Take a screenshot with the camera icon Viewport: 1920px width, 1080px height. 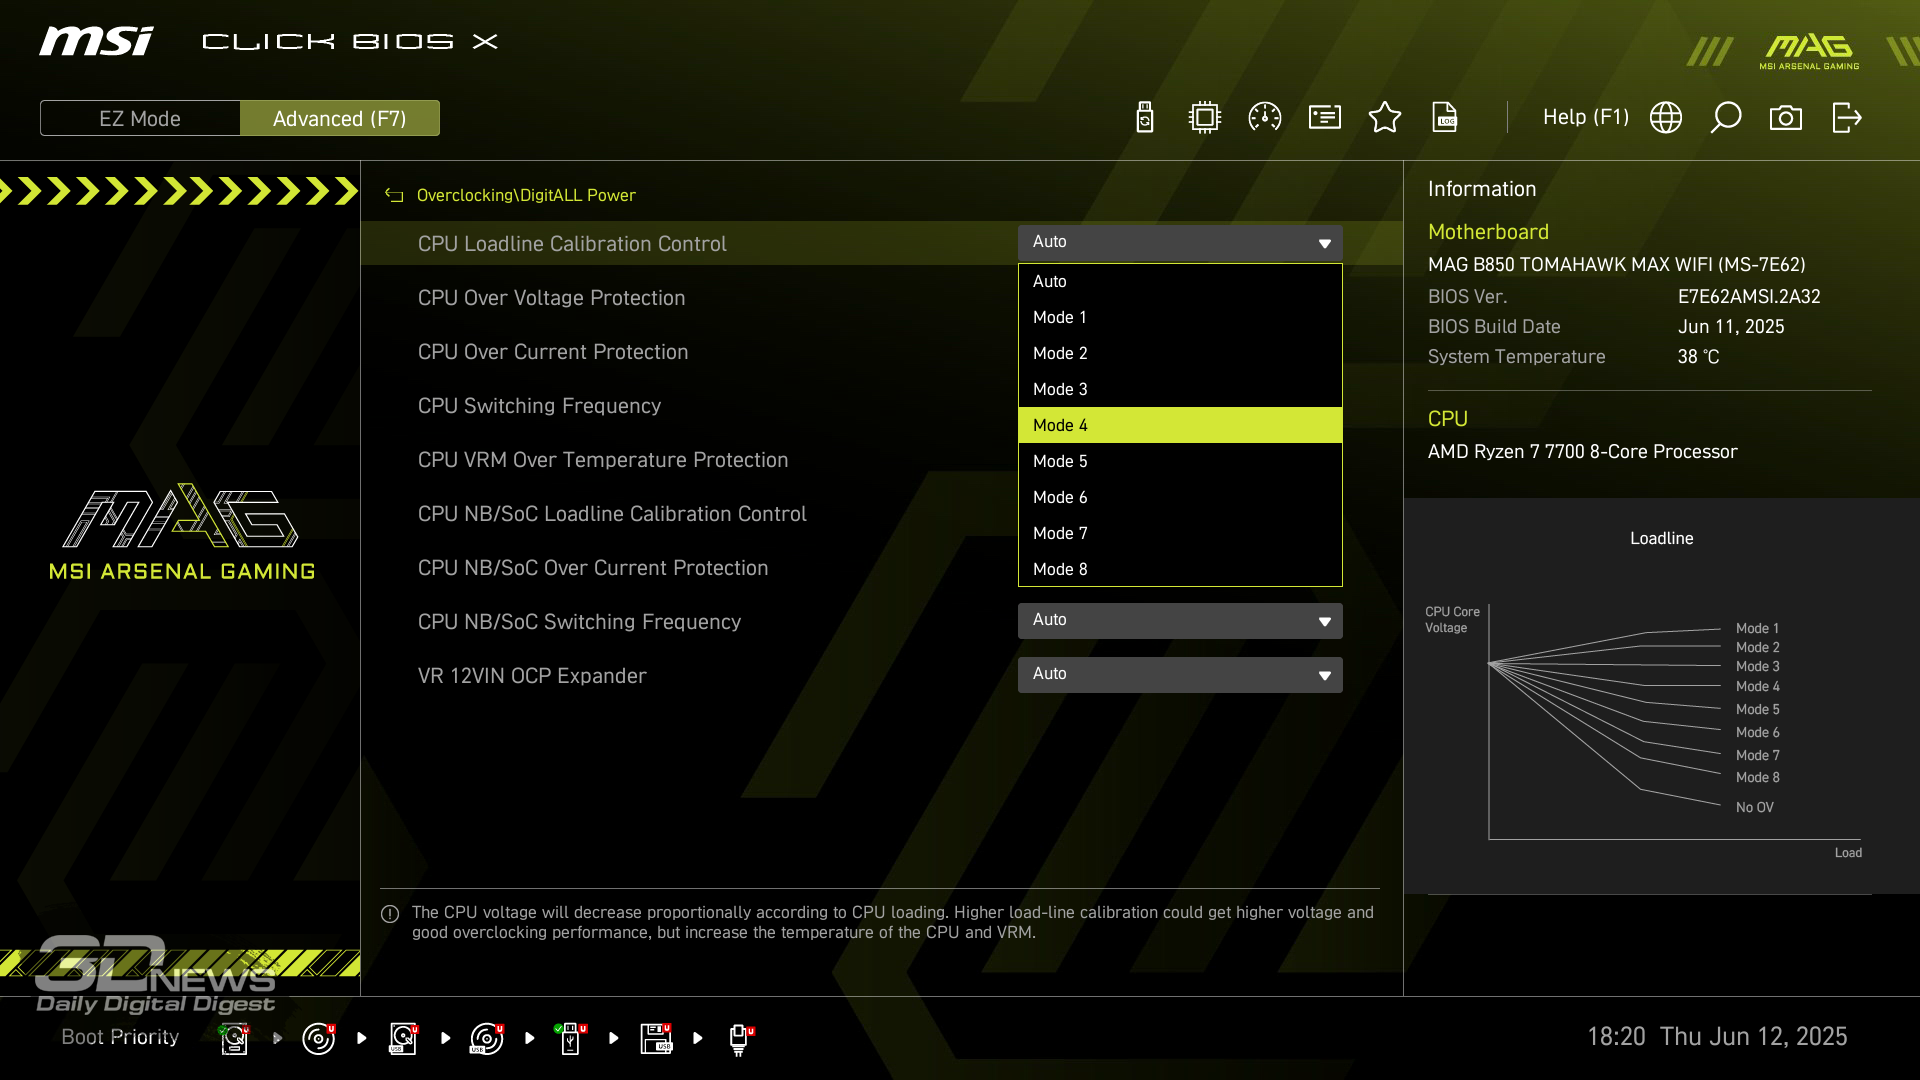point(1786,118)
